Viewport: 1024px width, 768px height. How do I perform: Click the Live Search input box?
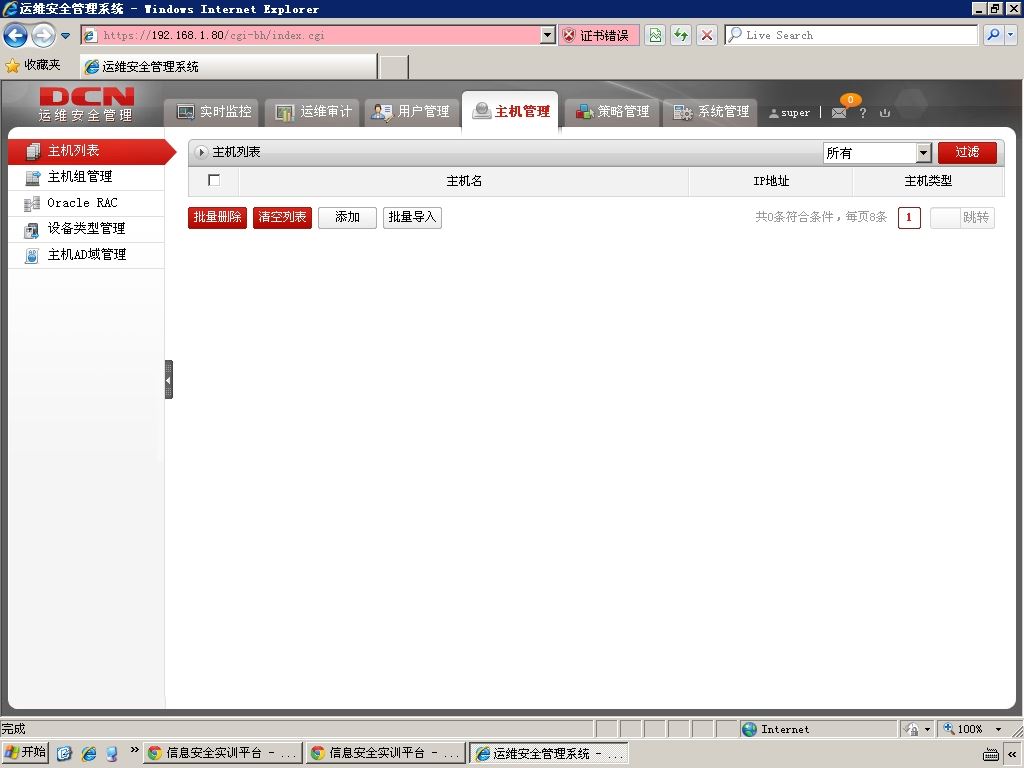tap(851, 35)
